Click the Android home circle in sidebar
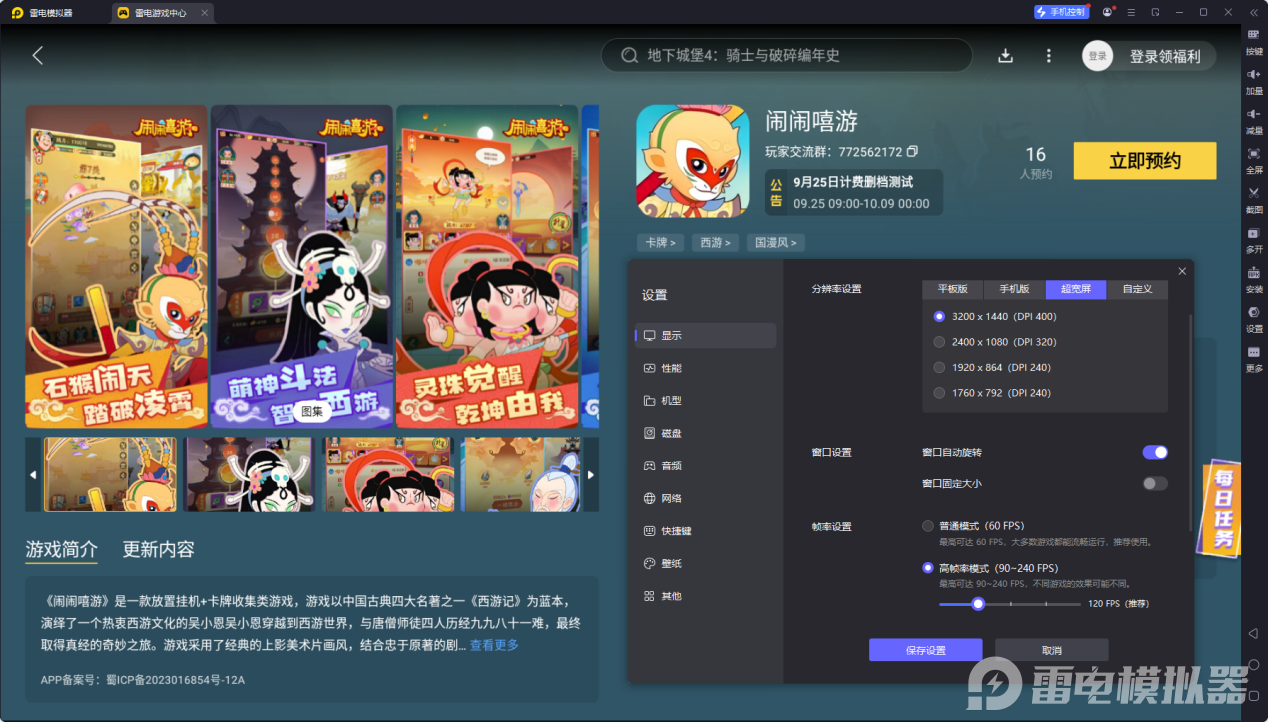Viewport: 1268px width, 722px height. [1254, 665]
